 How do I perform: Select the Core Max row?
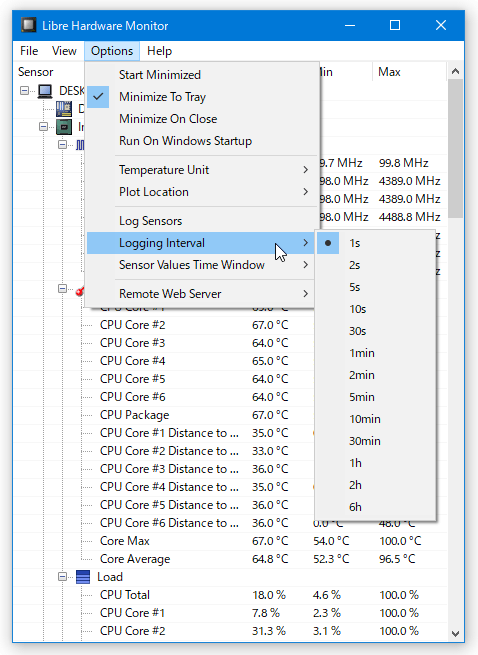coord(231,541)
